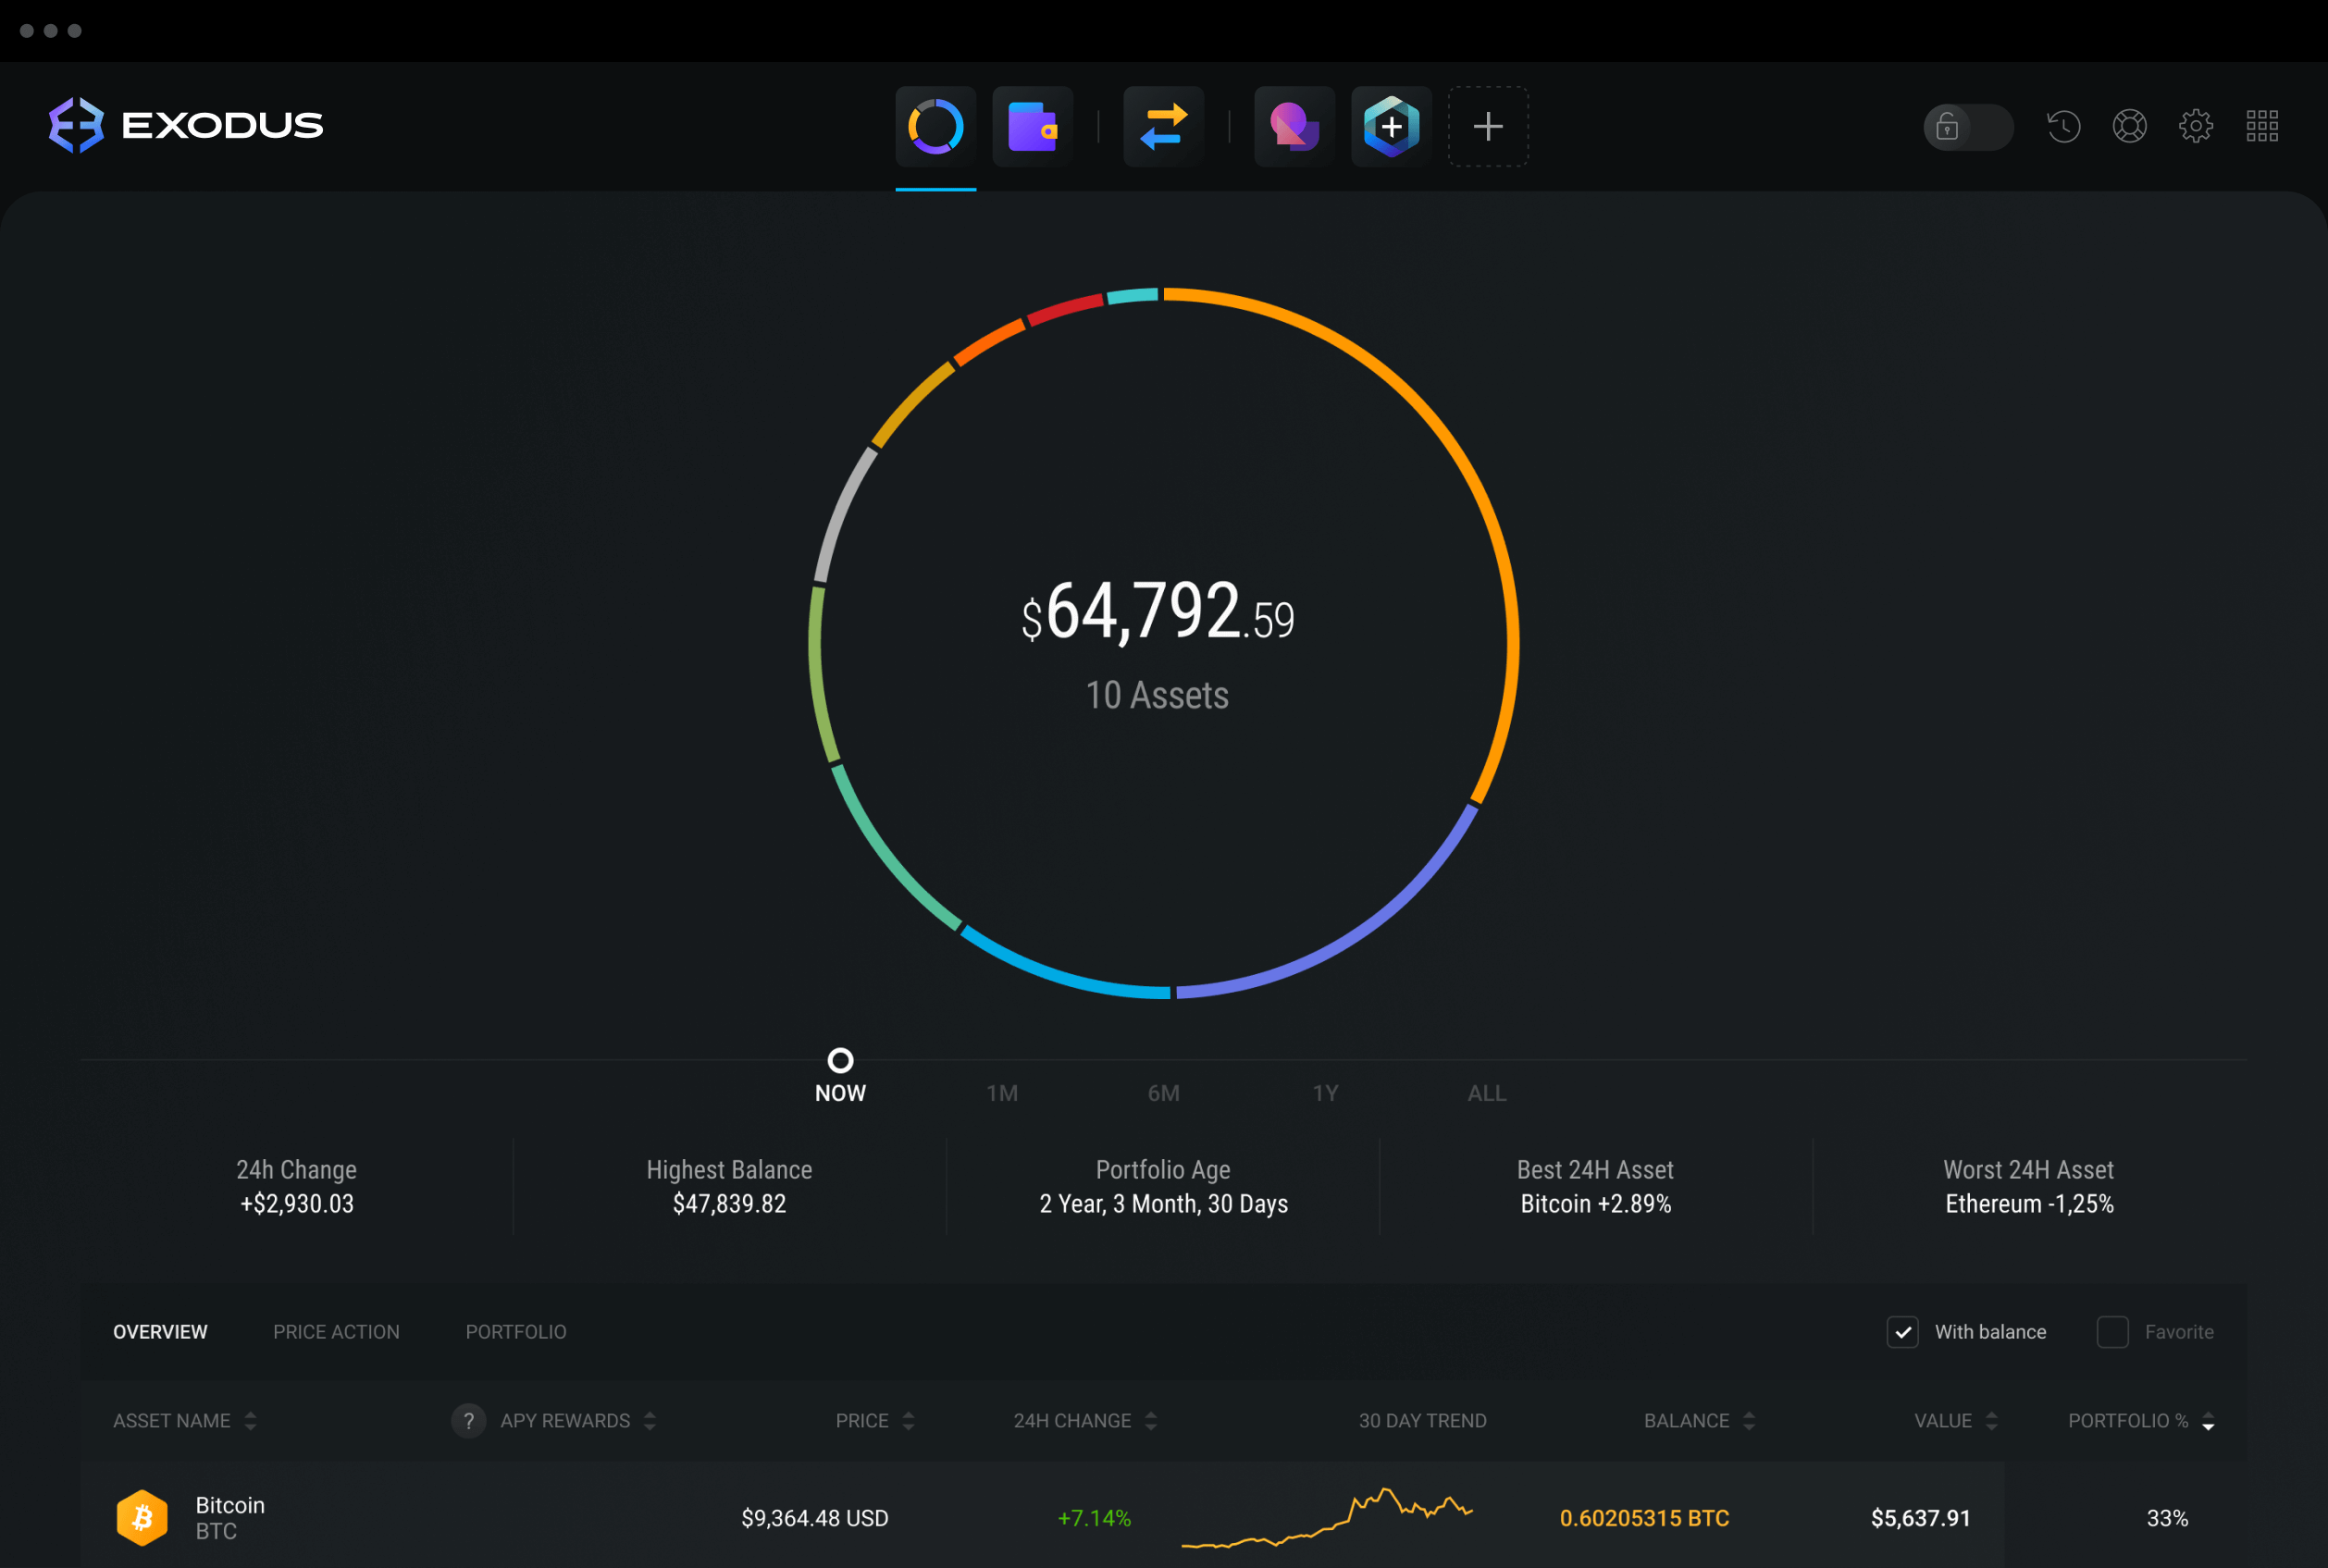The image size is (2328, 1568).
Task: Toggle the Favorite filter checkbox
Action: click(x=2112, y=1334)
